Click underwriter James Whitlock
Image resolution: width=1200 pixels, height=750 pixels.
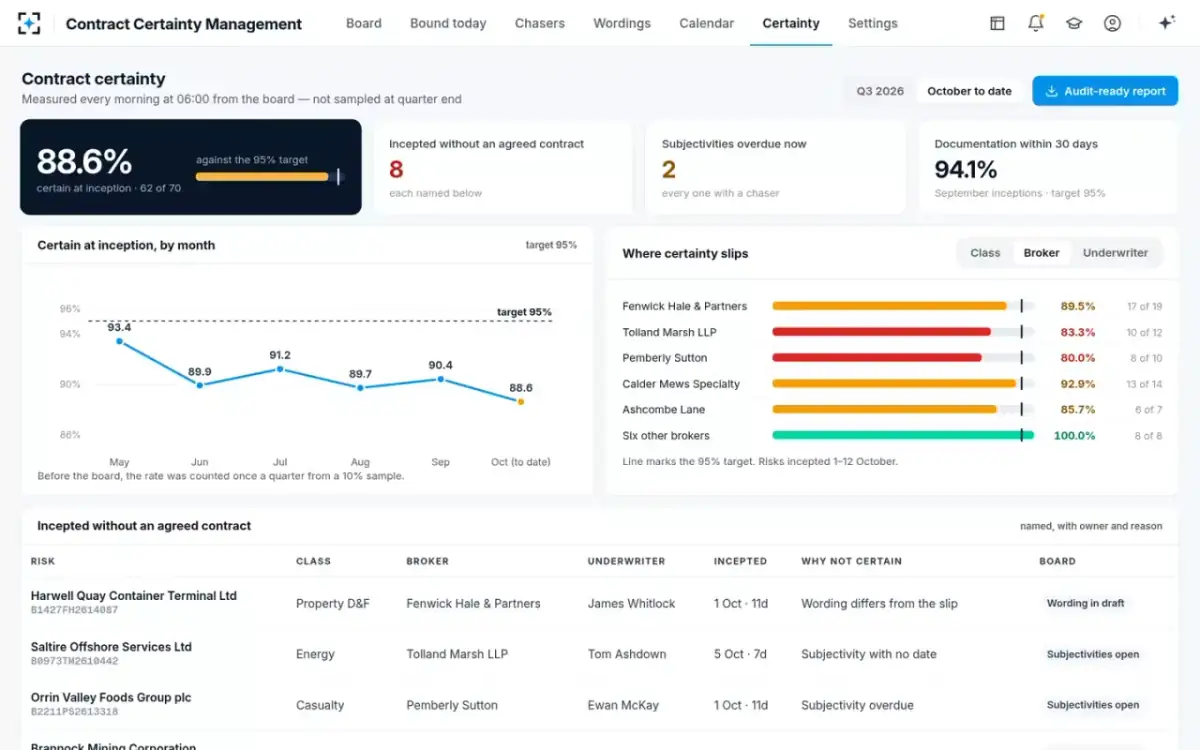(x=631, y=603)
